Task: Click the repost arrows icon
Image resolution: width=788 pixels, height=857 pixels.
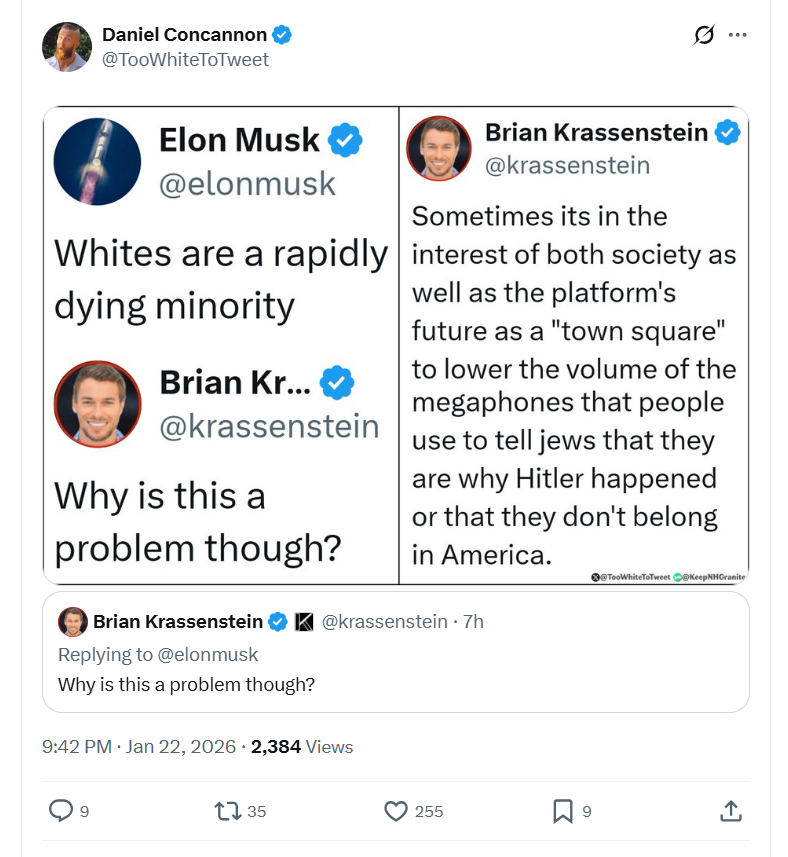Action: coord(227,811)
